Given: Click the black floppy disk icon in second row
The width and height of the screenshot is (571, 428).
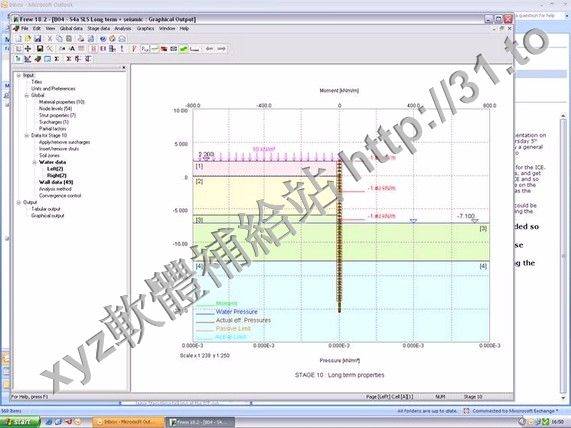Looking at the screenshot, I should point(40,48).
